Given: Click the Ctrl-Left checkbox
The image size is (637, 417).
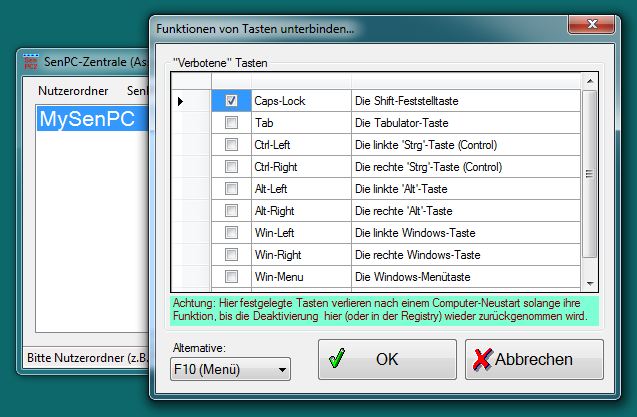Looking at the screenshot, I should 231,145.
